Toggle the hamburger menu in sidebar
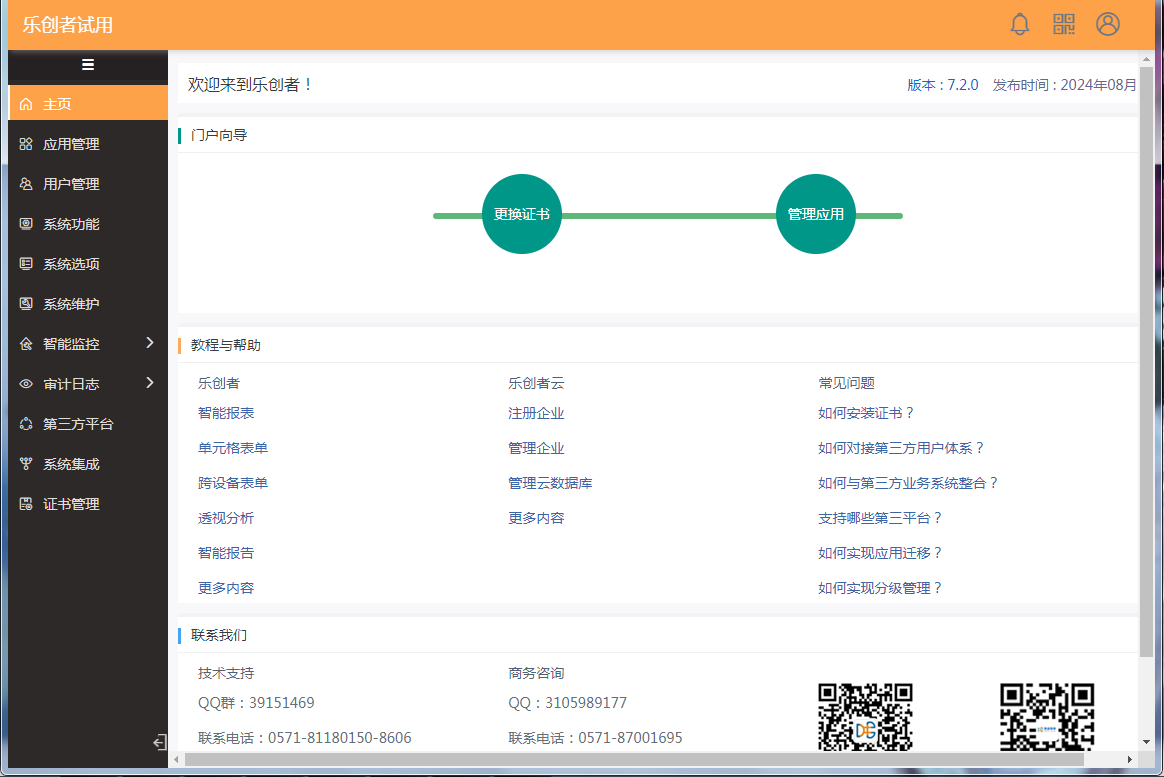 [88, 65]
